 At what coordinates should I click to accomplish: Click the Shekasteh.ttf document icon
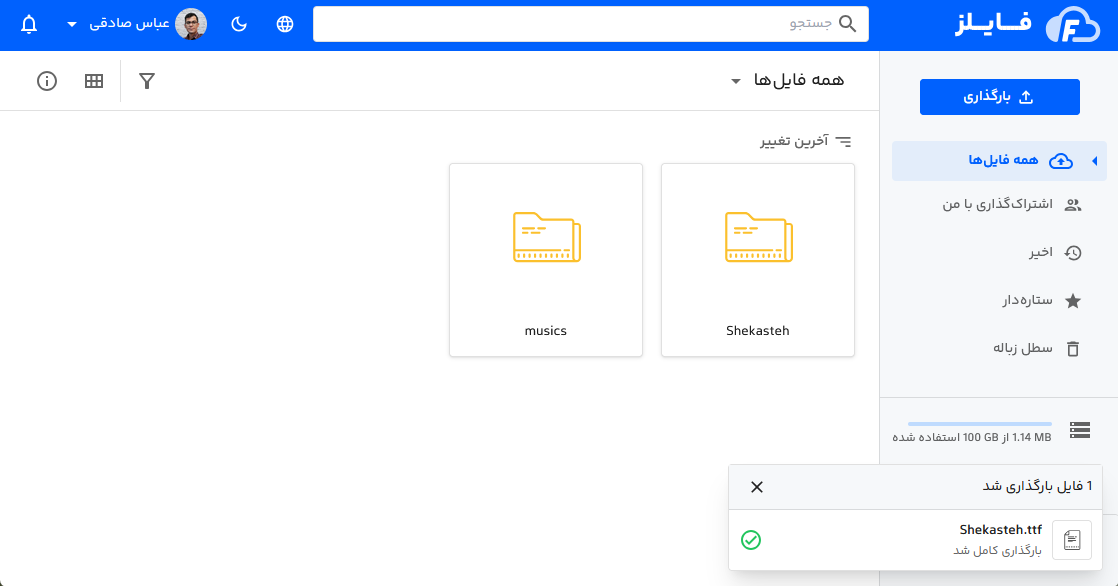tap(1071, 540)
